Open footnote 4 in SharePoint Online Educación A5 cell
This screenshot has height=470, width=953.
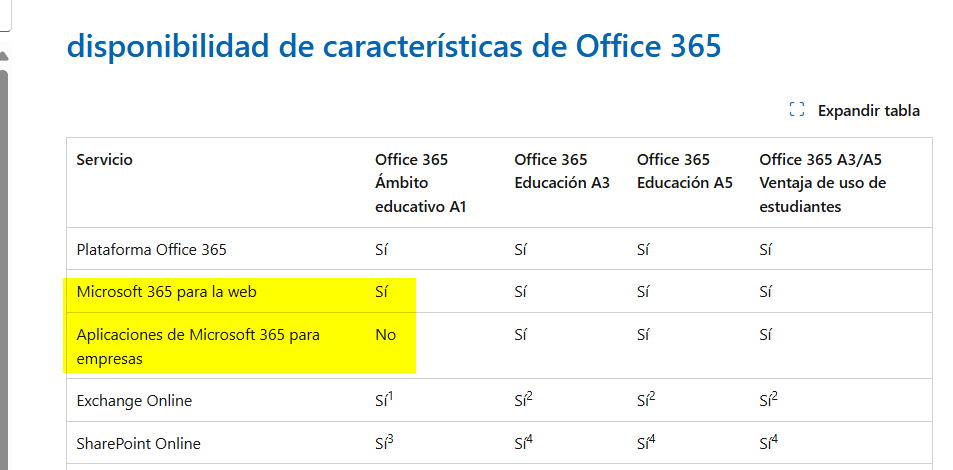pyautogui.click(x=651, y=439)
